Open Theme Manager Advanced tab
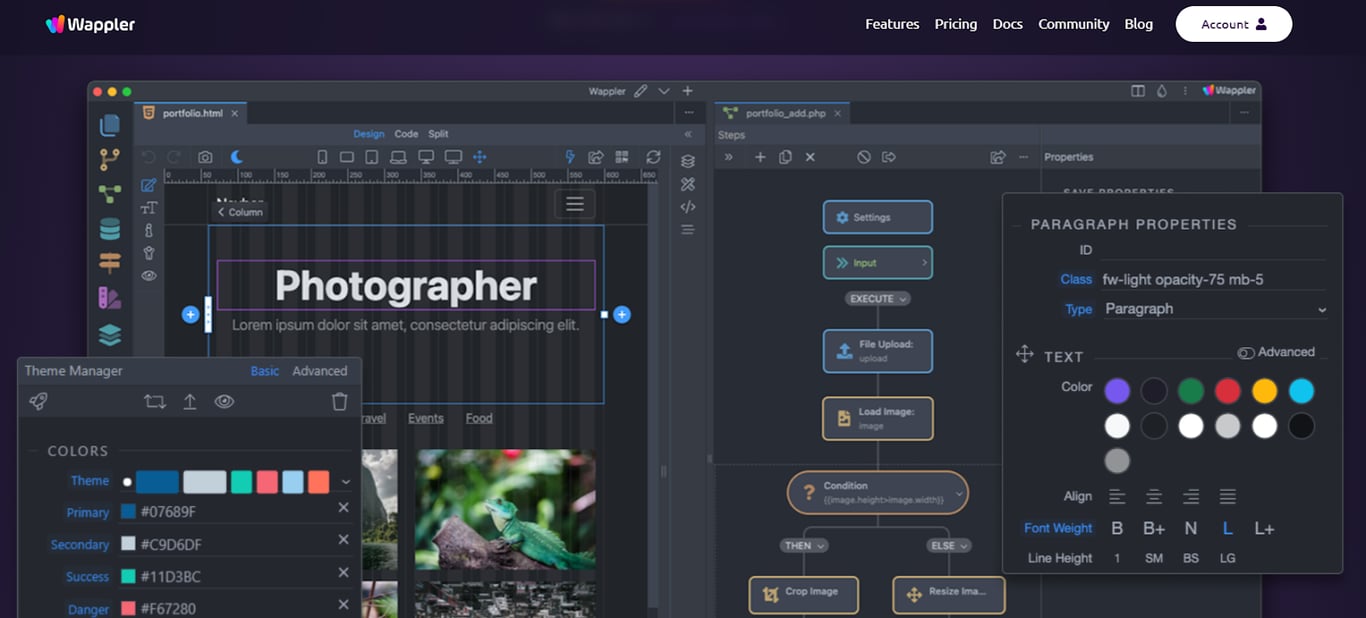The image size is (1366, 618). pos(320,371)
